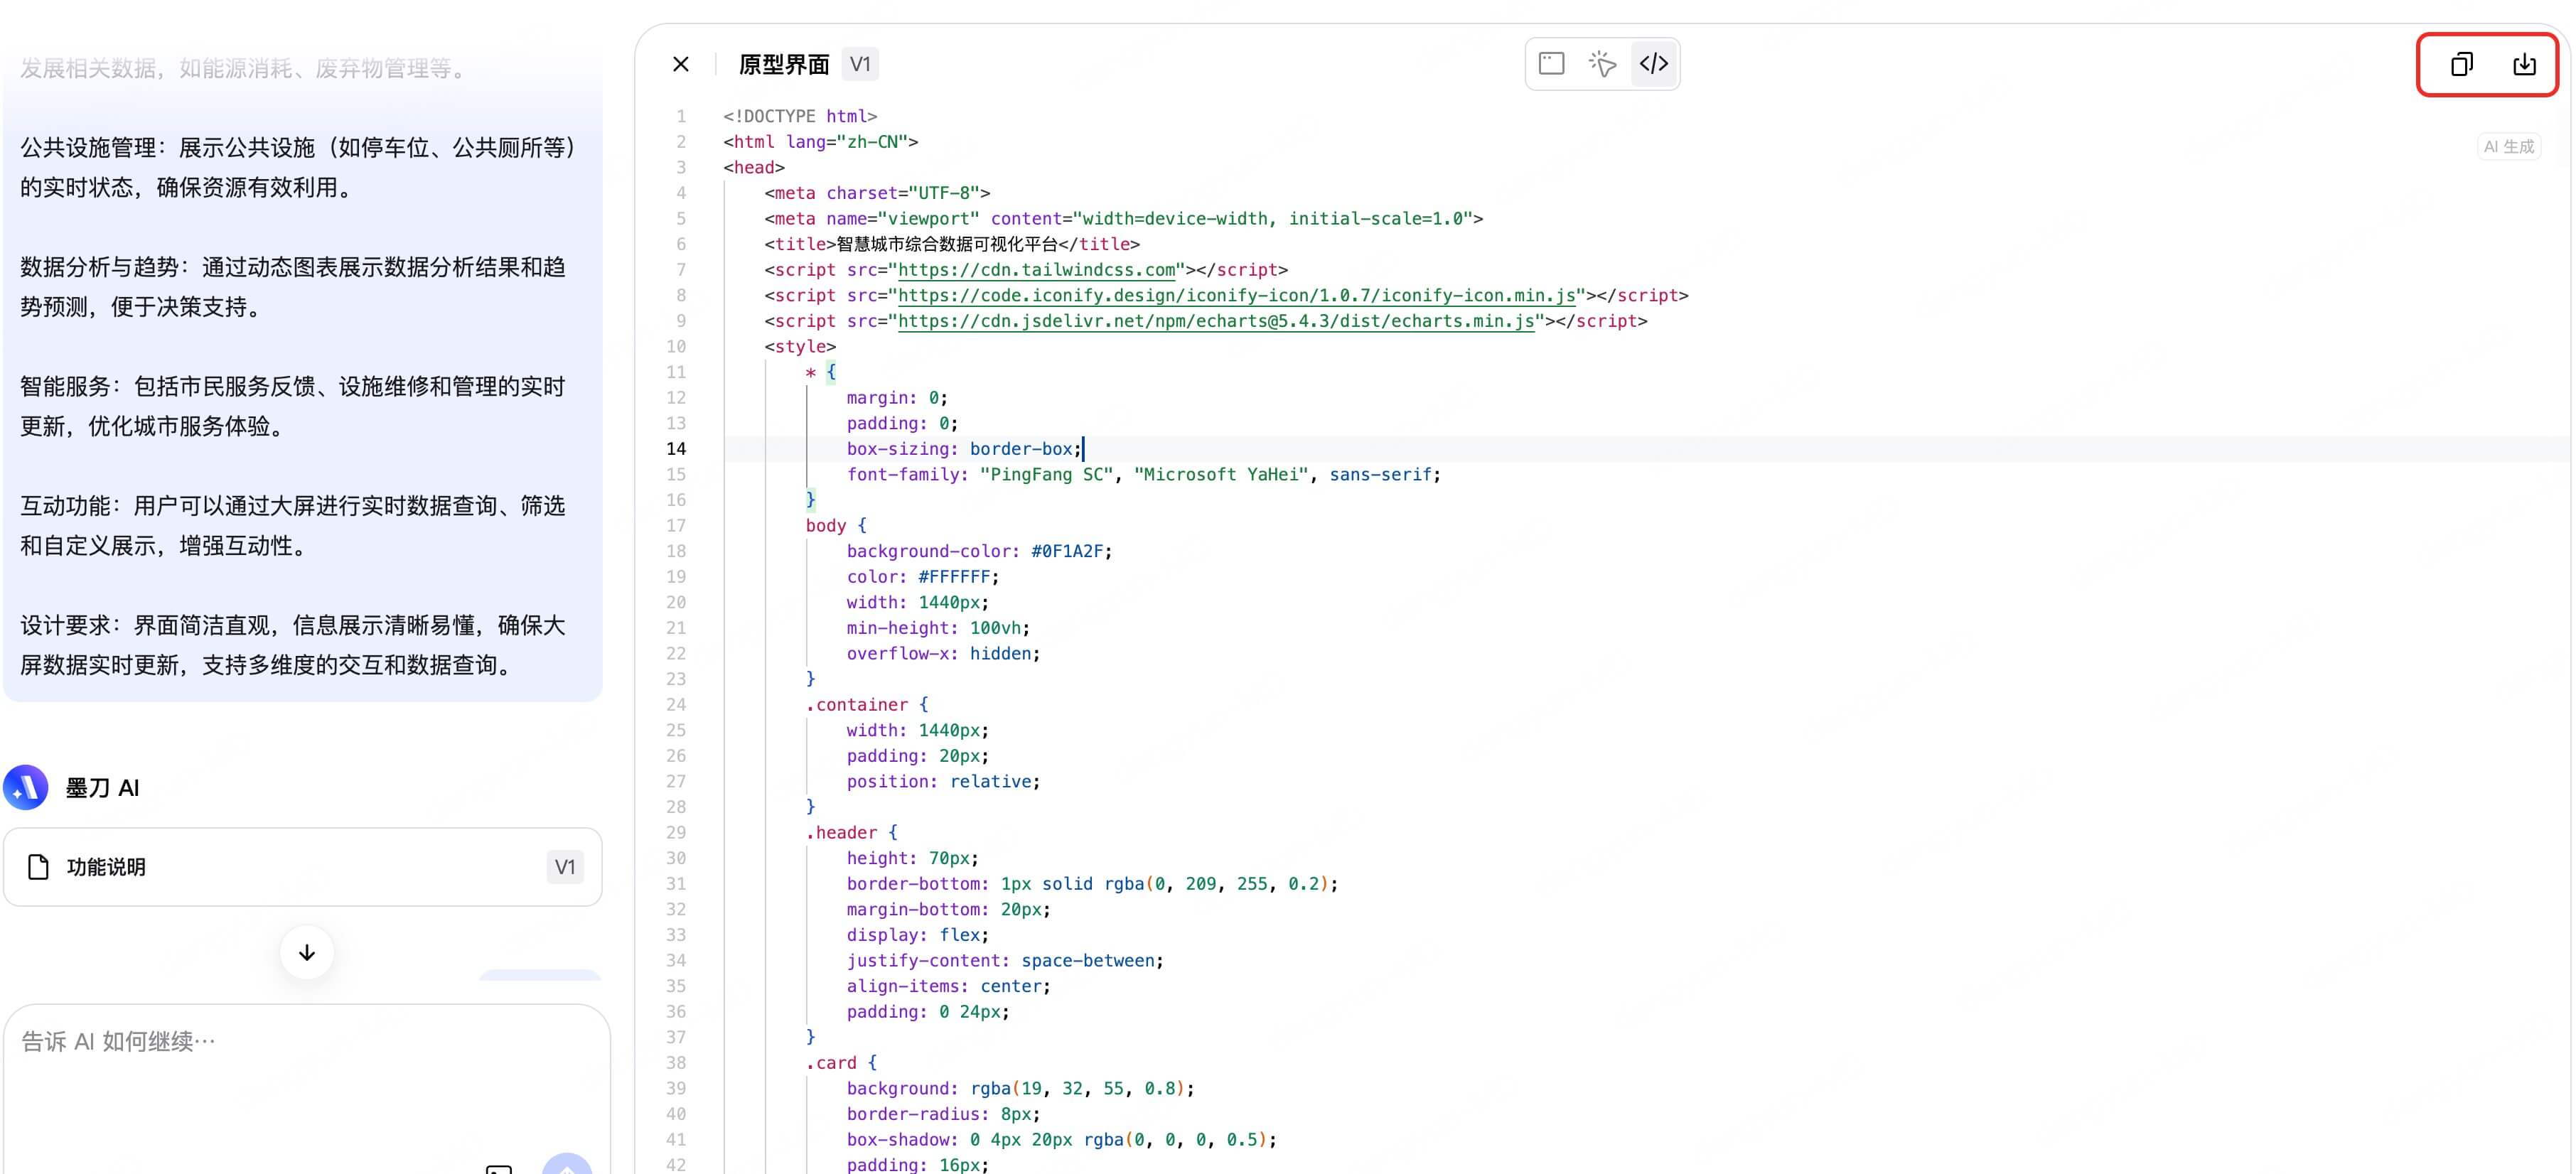Click the align-items: center line
2576x1174 pixels.
point(949,986)
